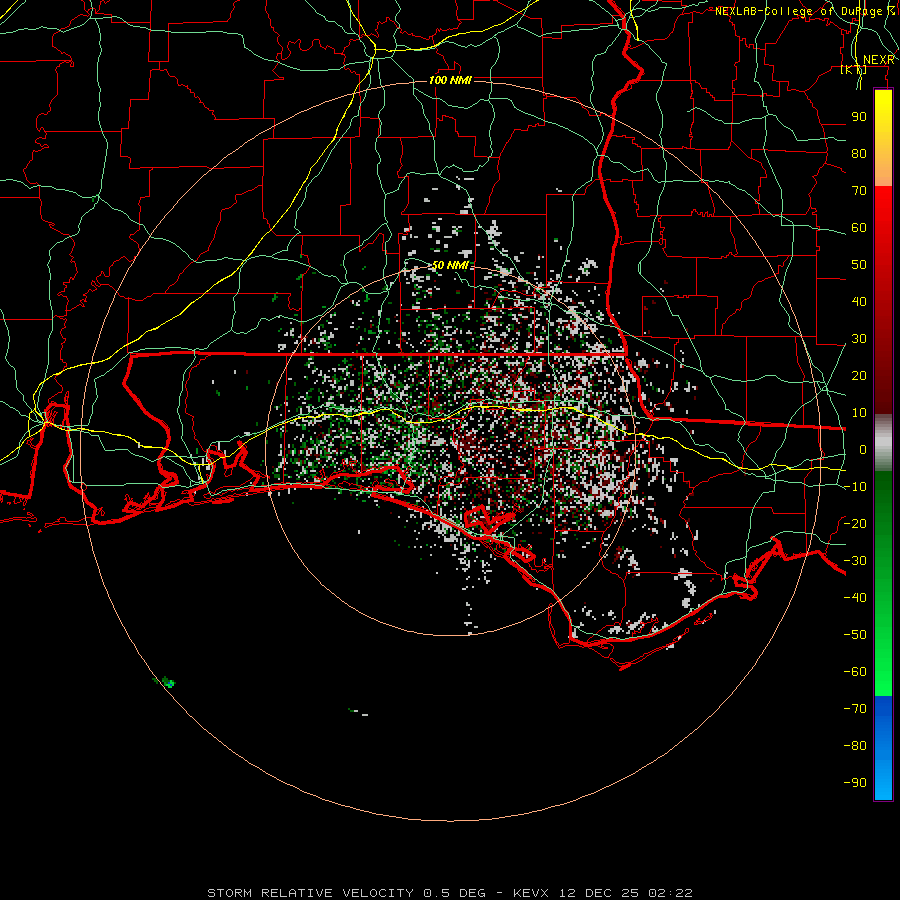The height and width of the screenshot is (900, 900).
Task: Click the "50 NMI" range ring label
Action: [450, 265]
